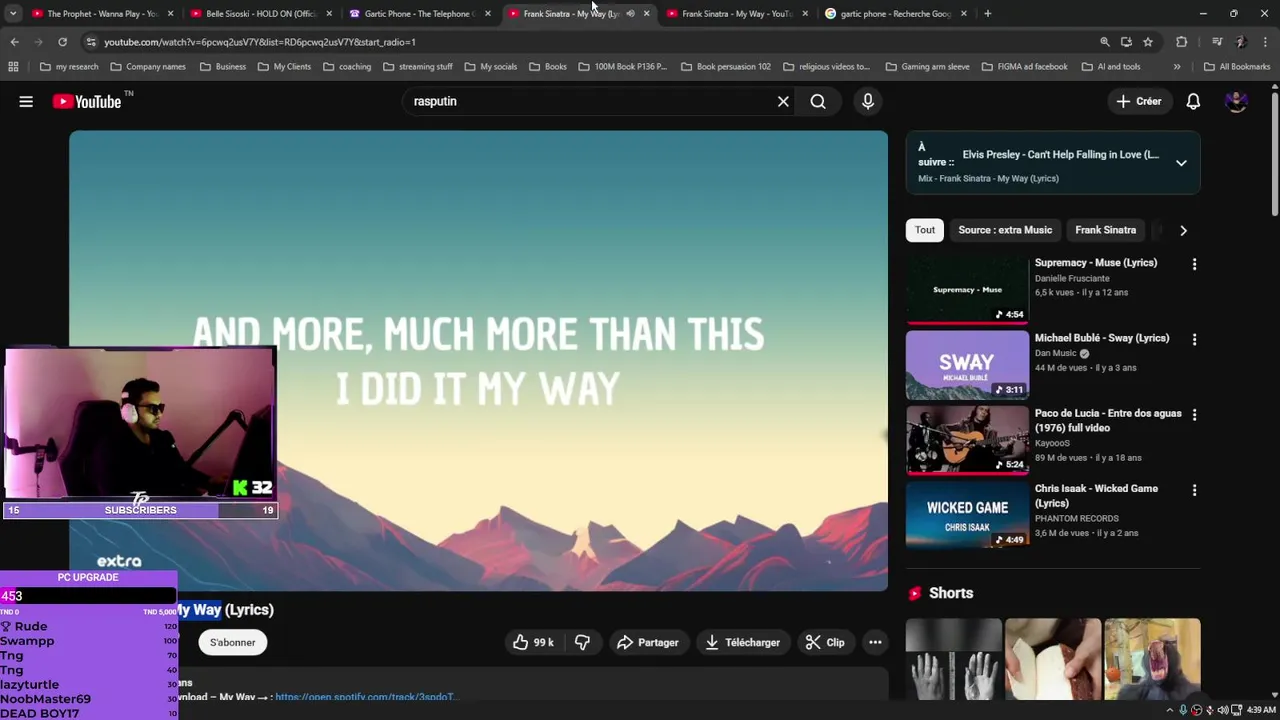The height and width of the screenshot is (720, 1280).
Task: Start voice search with the microphone
Action: coord(868,101)
